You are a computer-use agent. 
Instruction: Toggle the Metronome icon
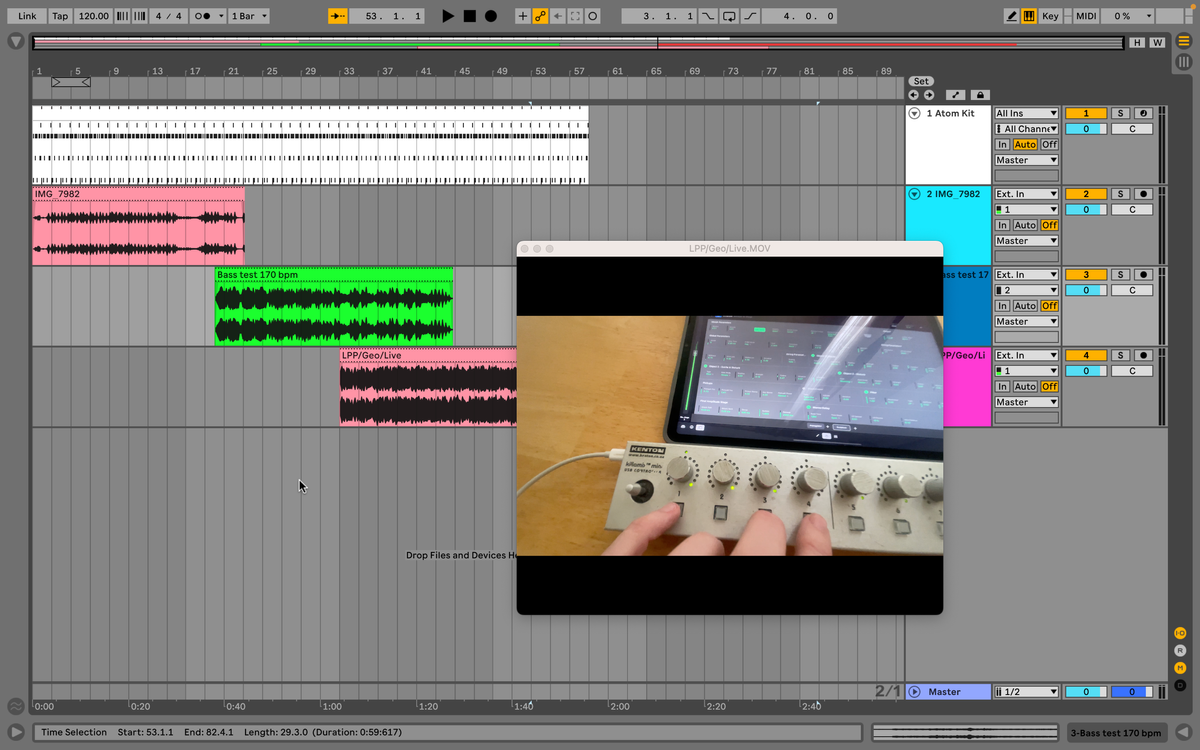coord(203,16)
